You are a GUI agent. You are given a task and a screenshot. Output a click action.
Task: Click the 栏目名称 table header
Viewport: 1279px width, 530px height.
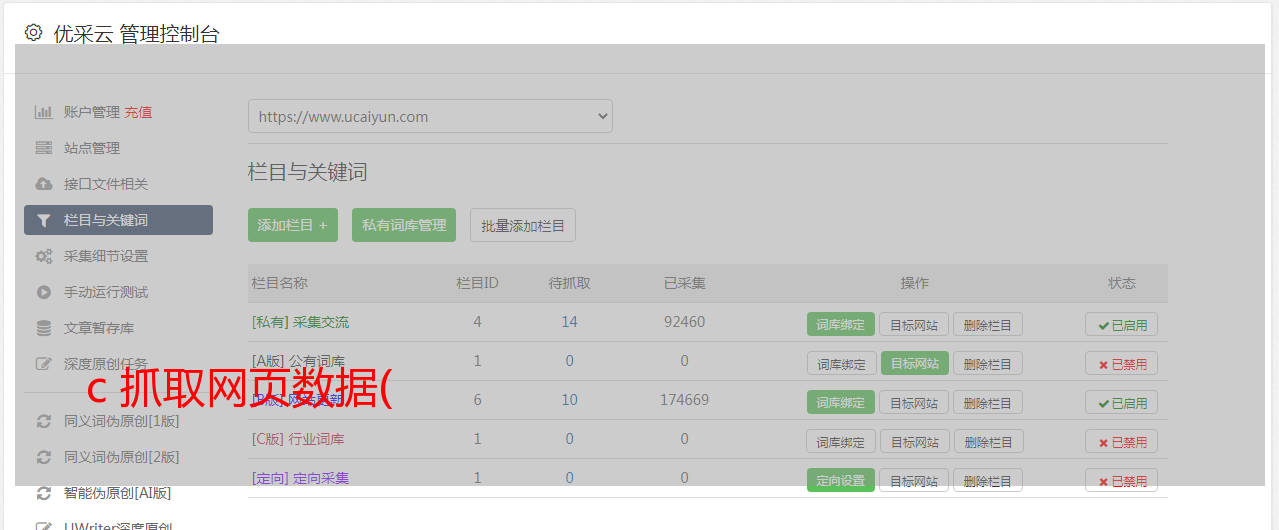(279, 283)
